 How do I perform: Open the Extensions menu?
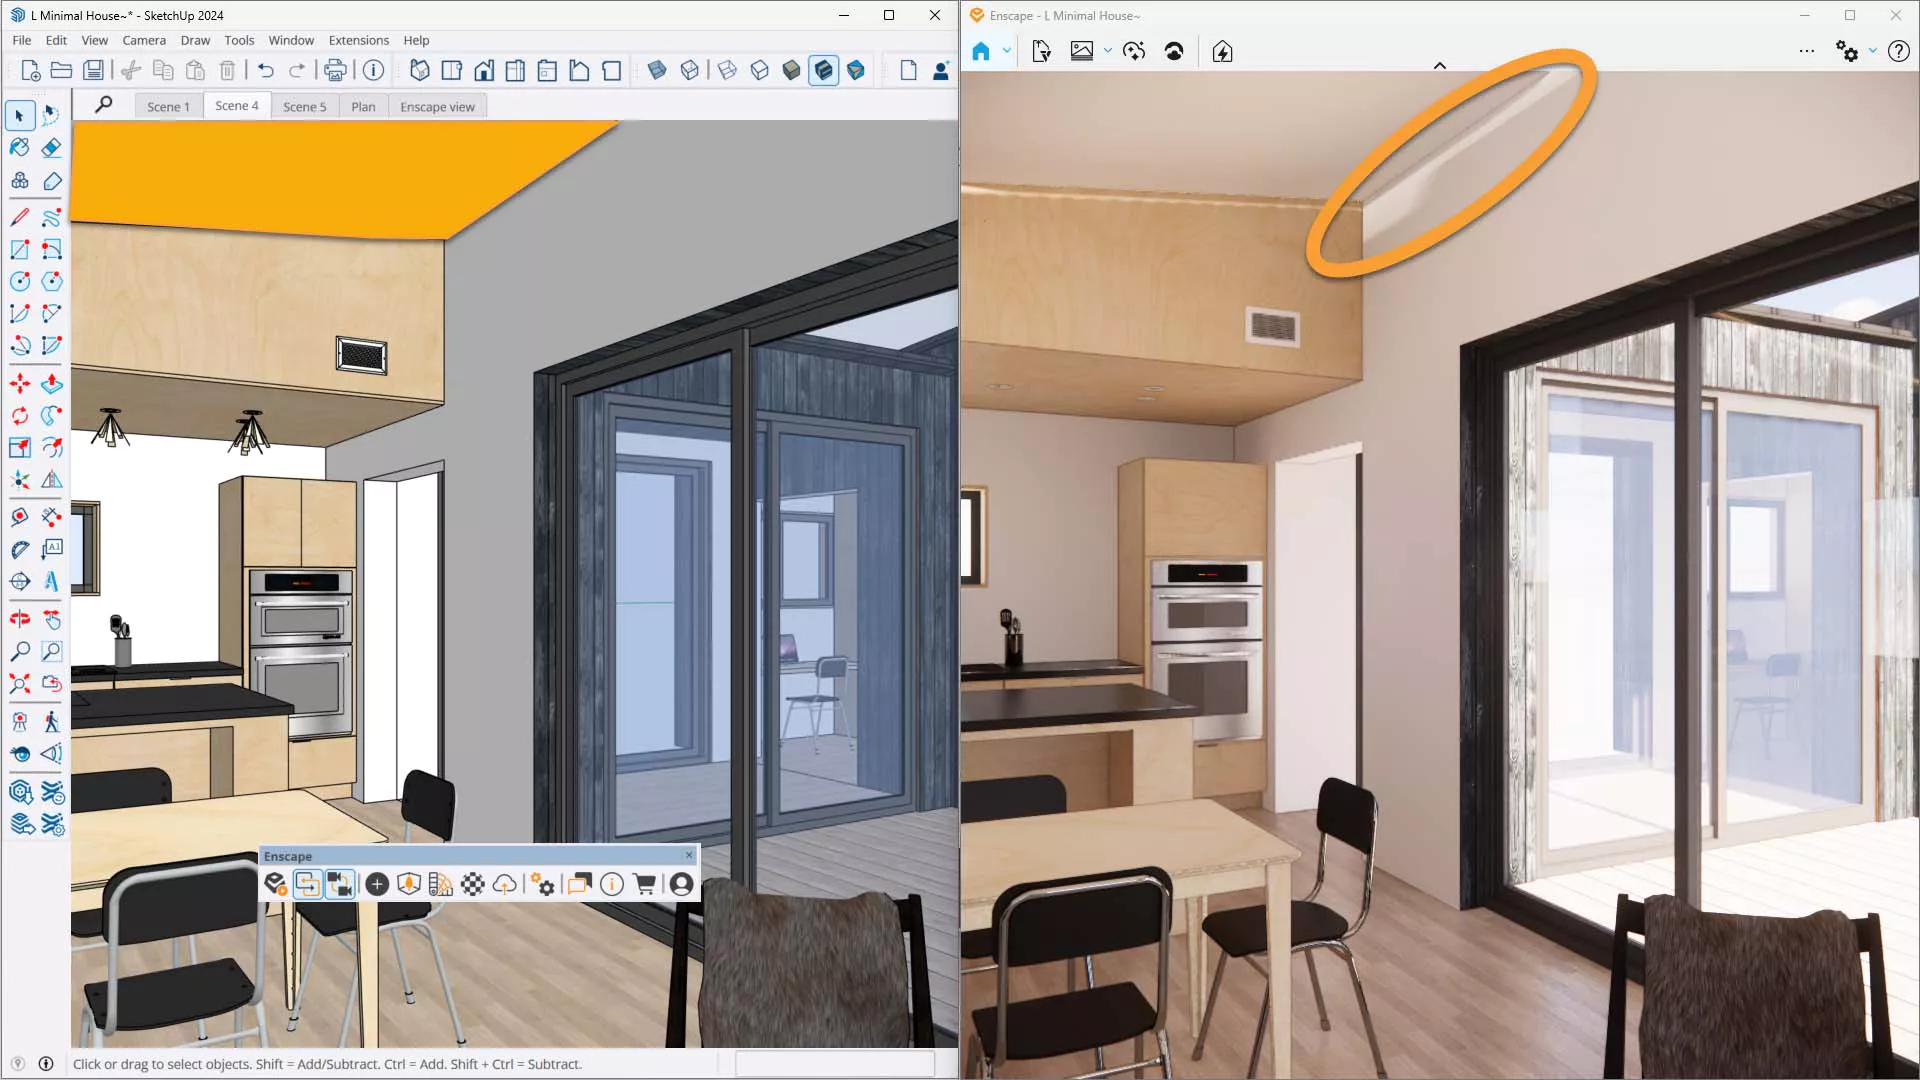point(358,40)
